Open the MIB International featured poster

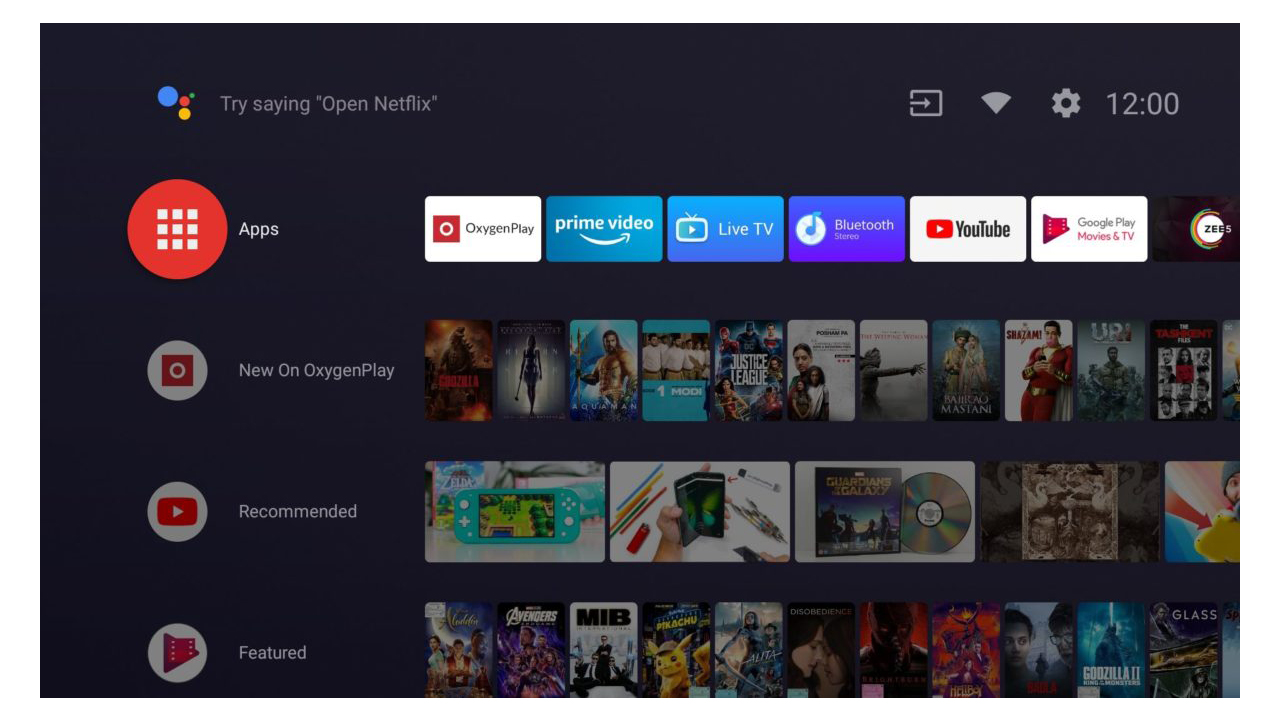coord(603,650)
